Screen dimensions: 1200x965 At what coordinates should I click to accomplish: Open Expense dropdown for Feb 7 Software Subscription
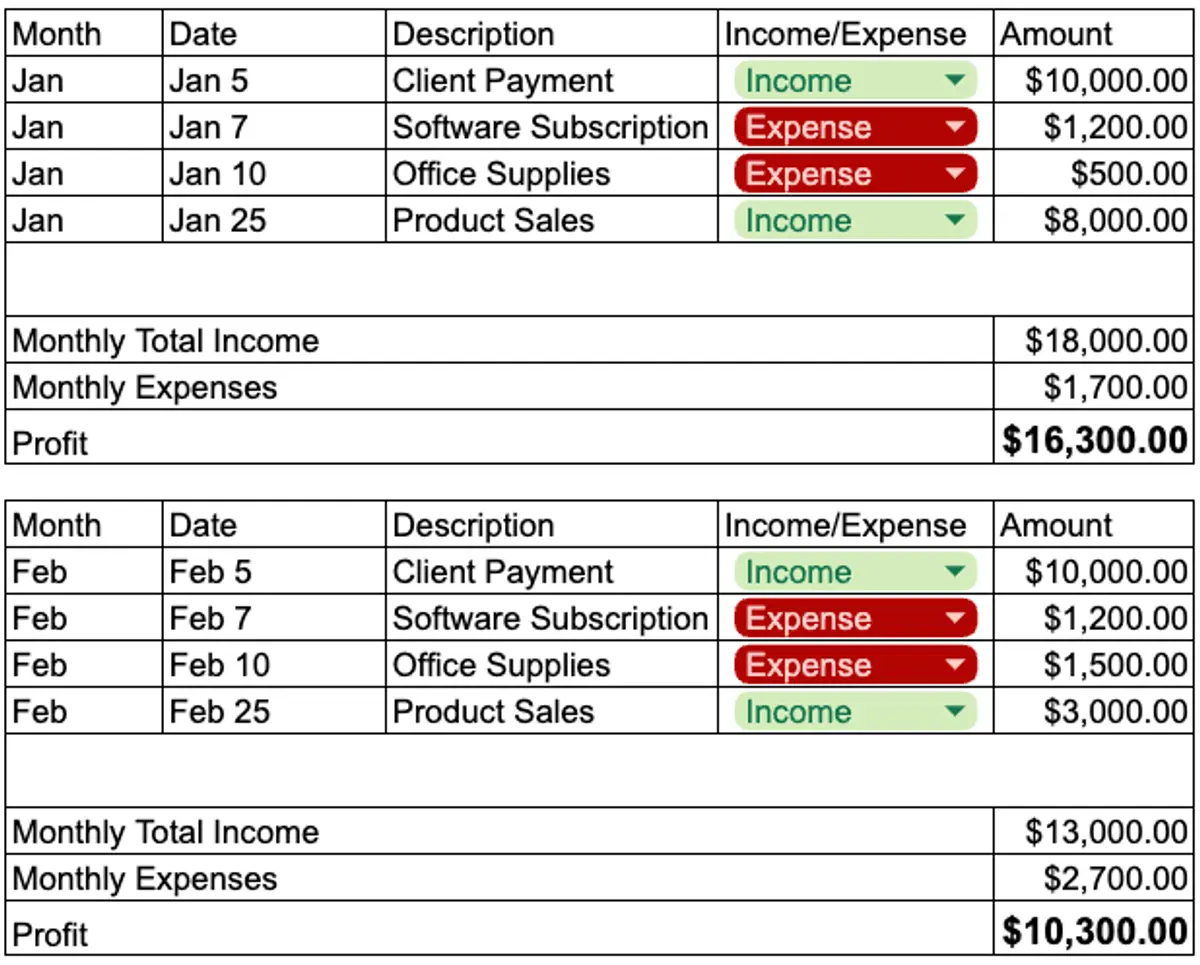[855, 618]
